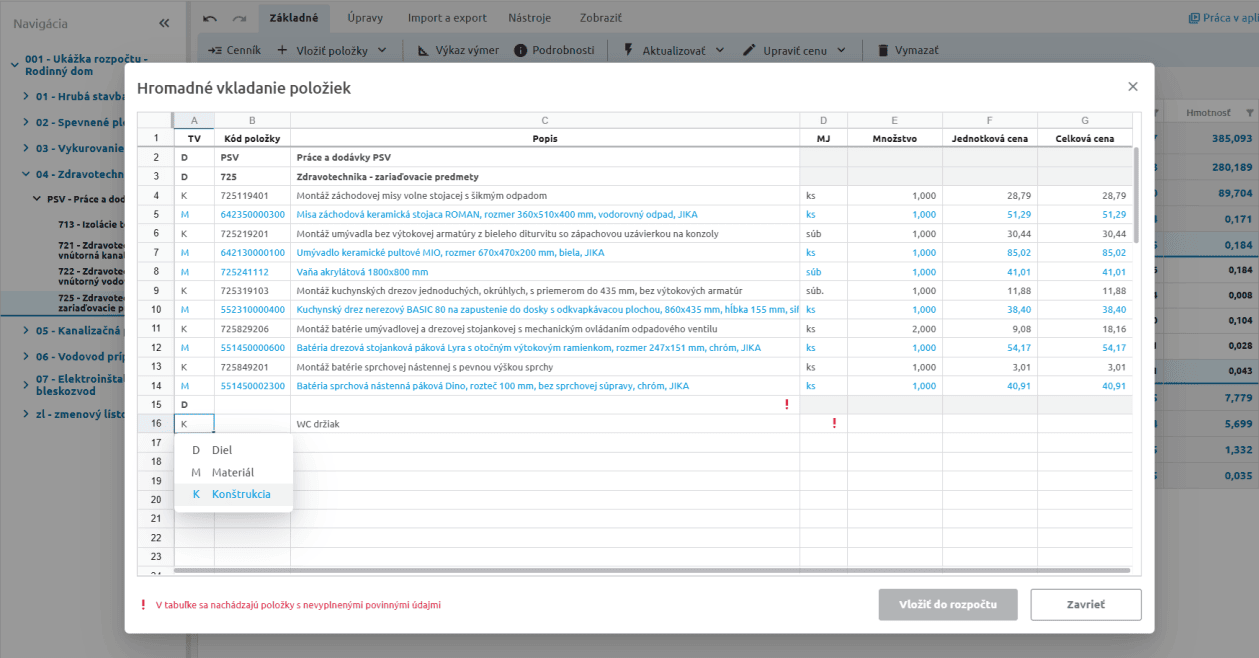The width and height of the screenshot is (1259, 658).
Task: Select Konštrukcia from the type dropdown
Action: pyautogui.click(x=233, y=494)
